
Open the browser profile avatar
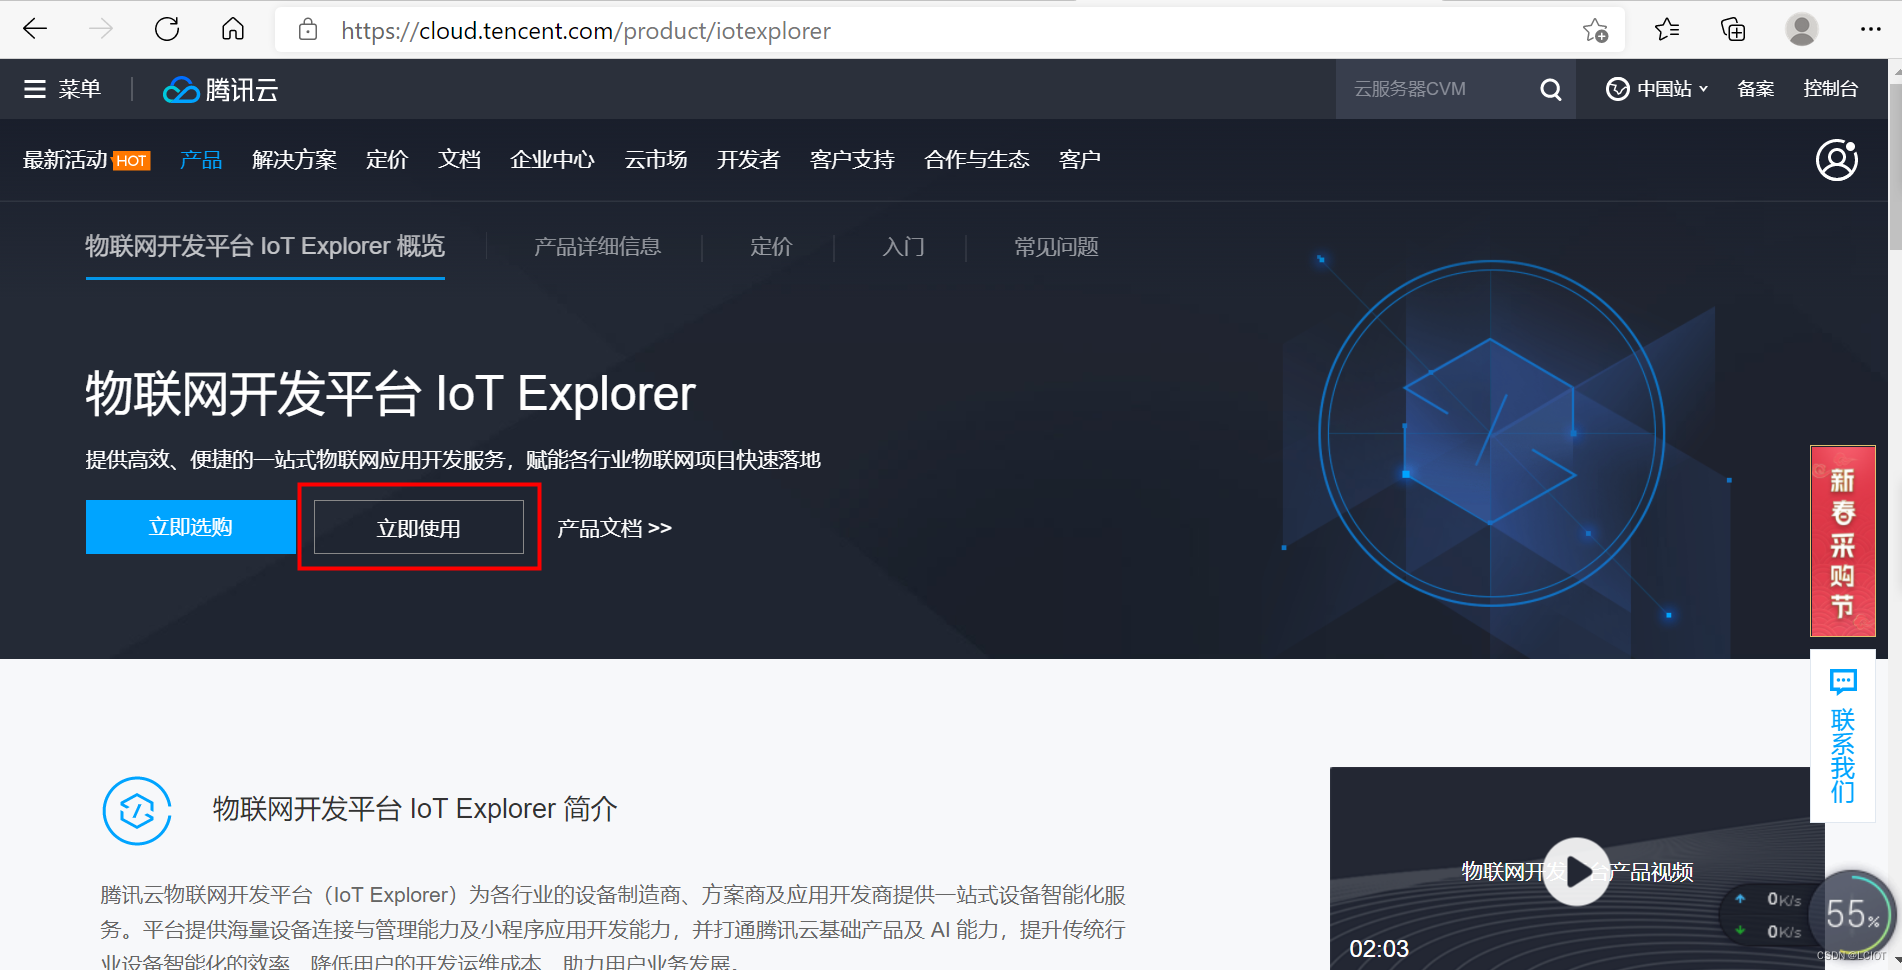(x=1802, y=30)
